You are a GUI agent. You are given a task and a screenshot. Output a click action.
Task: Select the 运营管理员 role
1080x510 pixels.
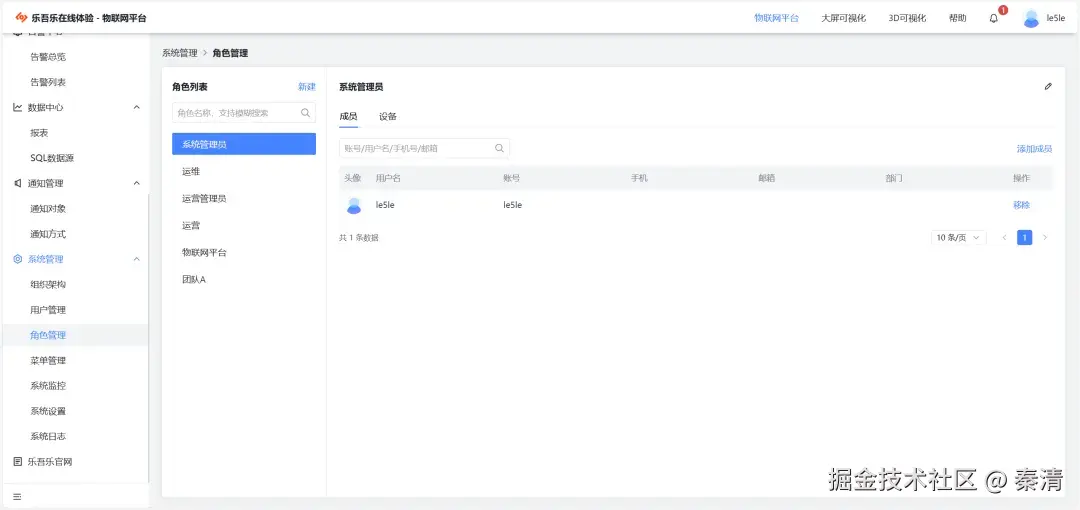tap(244, 198)
